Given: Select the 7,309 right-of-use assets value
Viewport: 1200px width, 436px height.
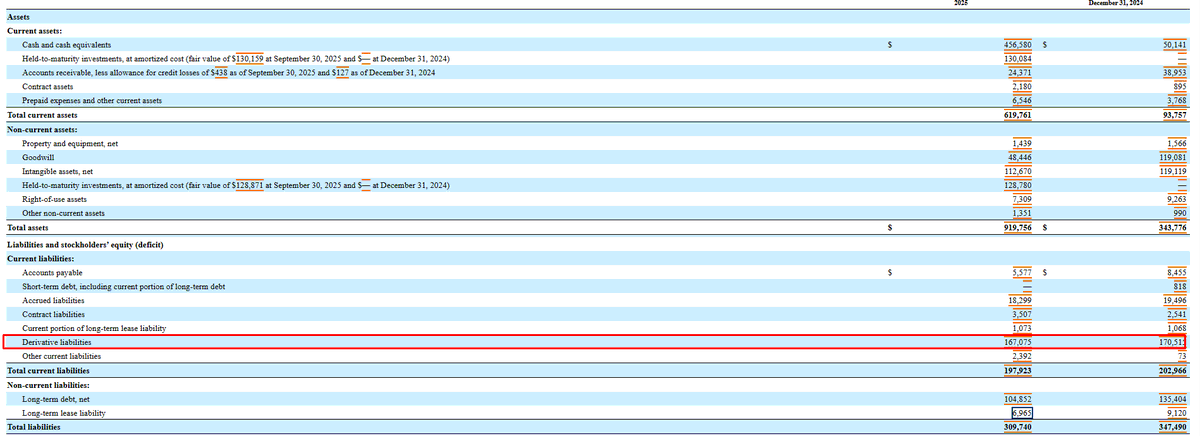Looking at the screenshot, I should coord(1023,200).
